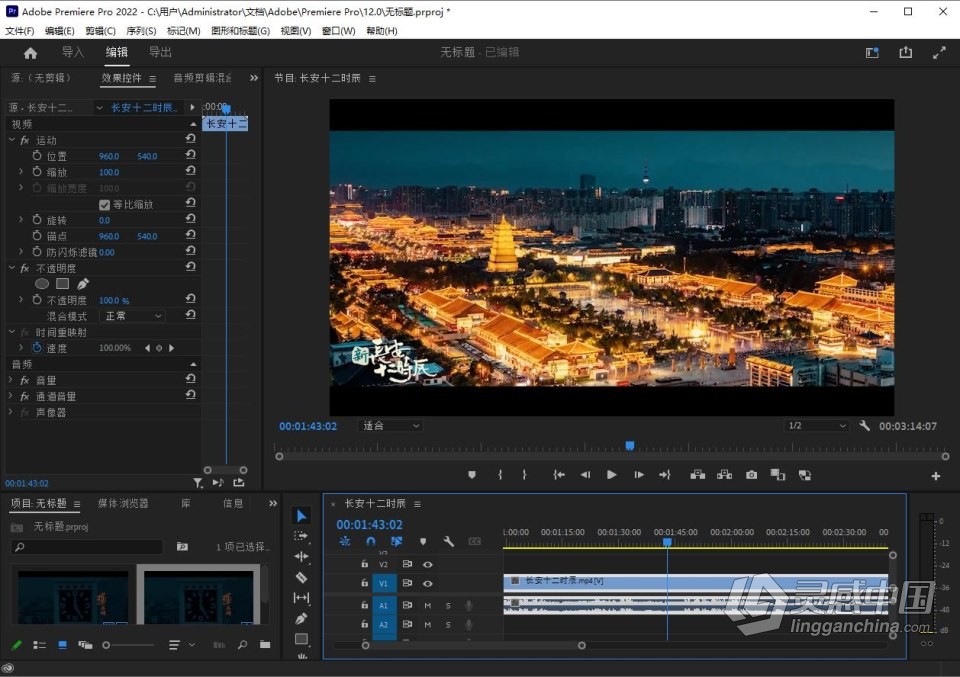Expand the Rotation property
This screenshot has width=960, height=677.
coord(21,220)
